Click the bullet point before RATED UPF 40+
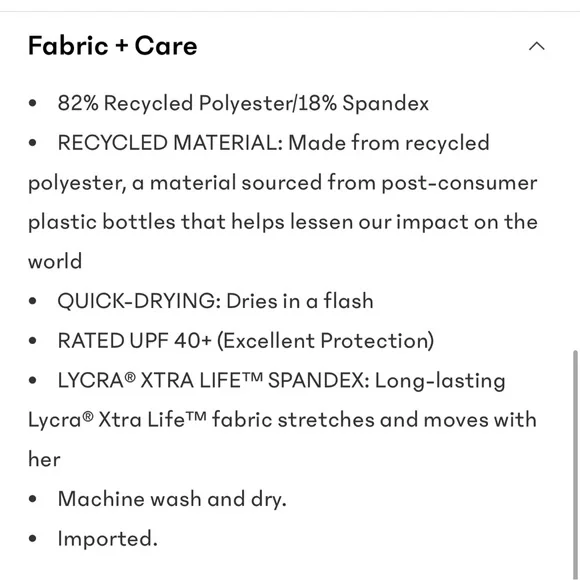Image resolution: width=580 pixels, height=580 pixels. tap(33, 341)
